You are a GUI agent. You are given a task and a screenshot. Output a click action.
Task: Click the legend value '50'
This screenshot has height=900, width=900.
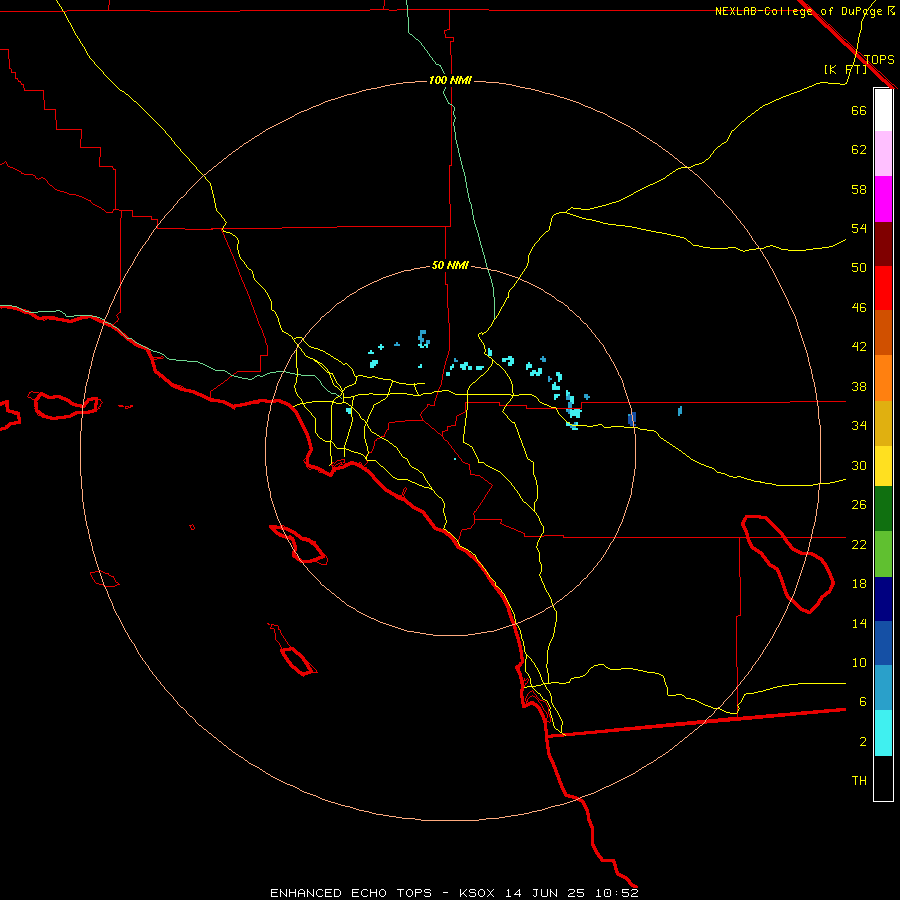point(859,267)
